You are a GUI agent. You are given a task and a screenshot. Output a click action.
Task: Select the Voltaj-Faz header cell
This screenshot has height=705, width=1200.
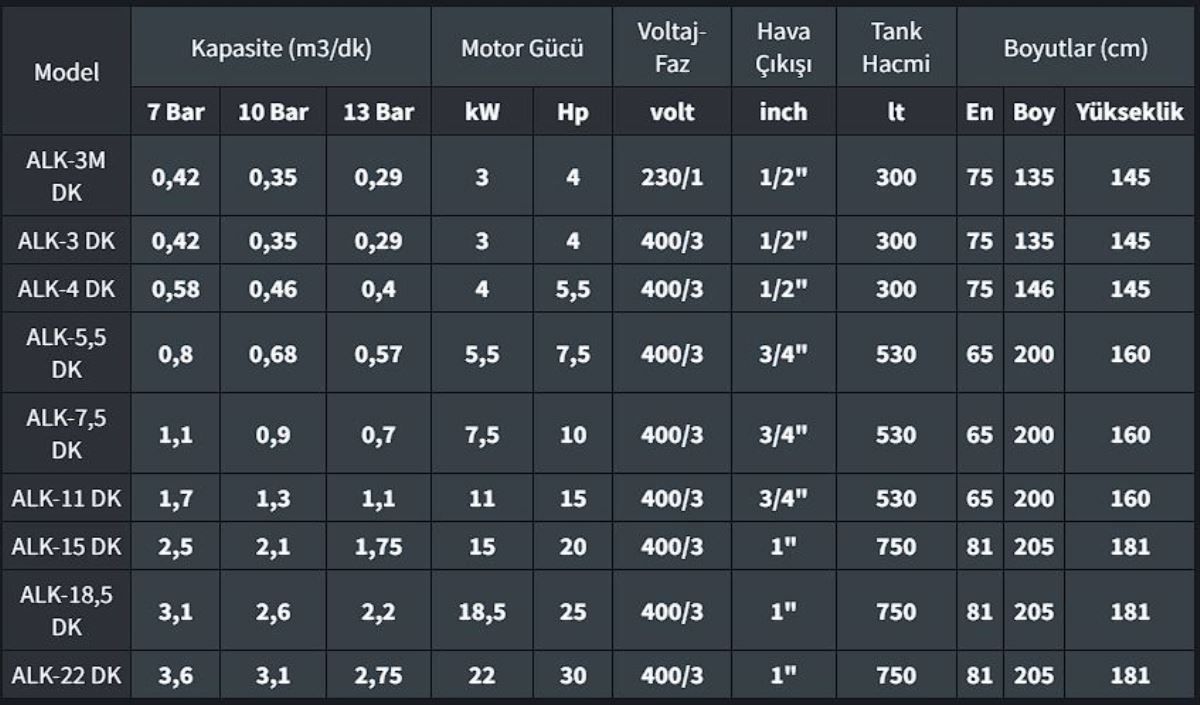672,48
